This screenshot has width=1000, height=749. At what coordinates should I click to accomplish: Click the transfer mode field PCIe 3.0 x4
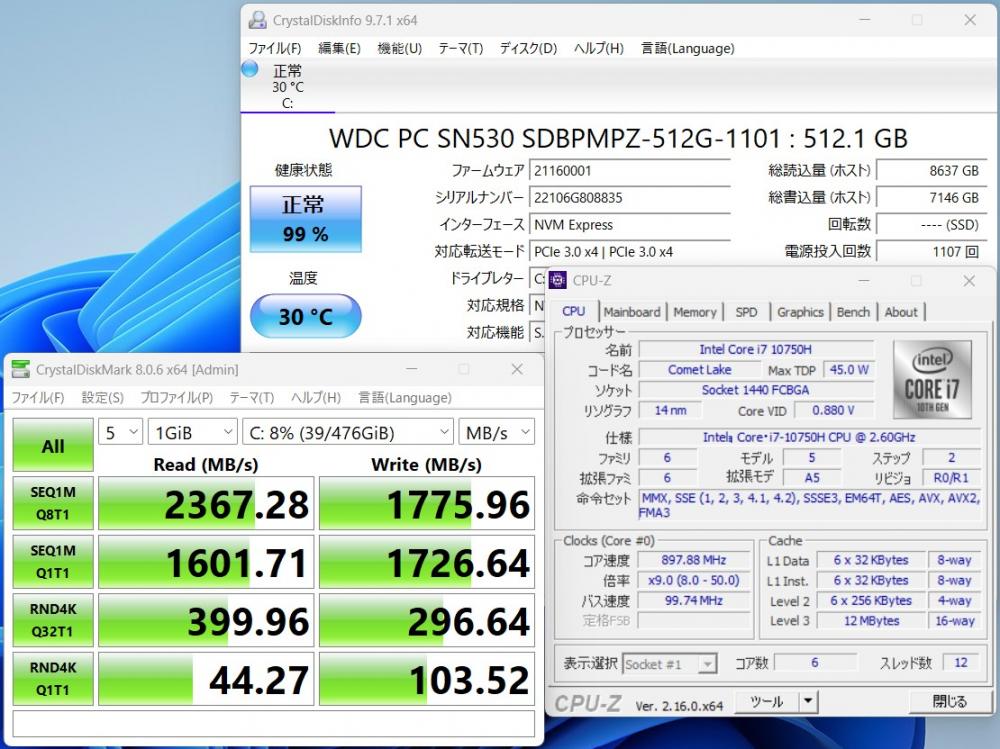point(630,251)
